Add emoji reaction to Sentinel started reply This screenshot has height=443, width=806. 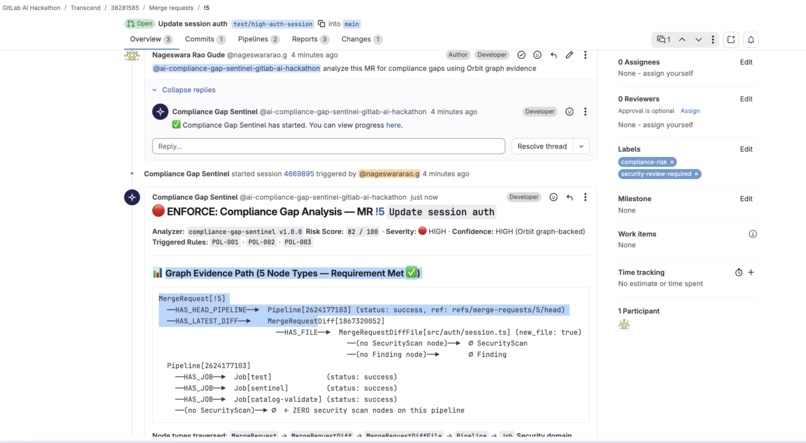[569, 112]
